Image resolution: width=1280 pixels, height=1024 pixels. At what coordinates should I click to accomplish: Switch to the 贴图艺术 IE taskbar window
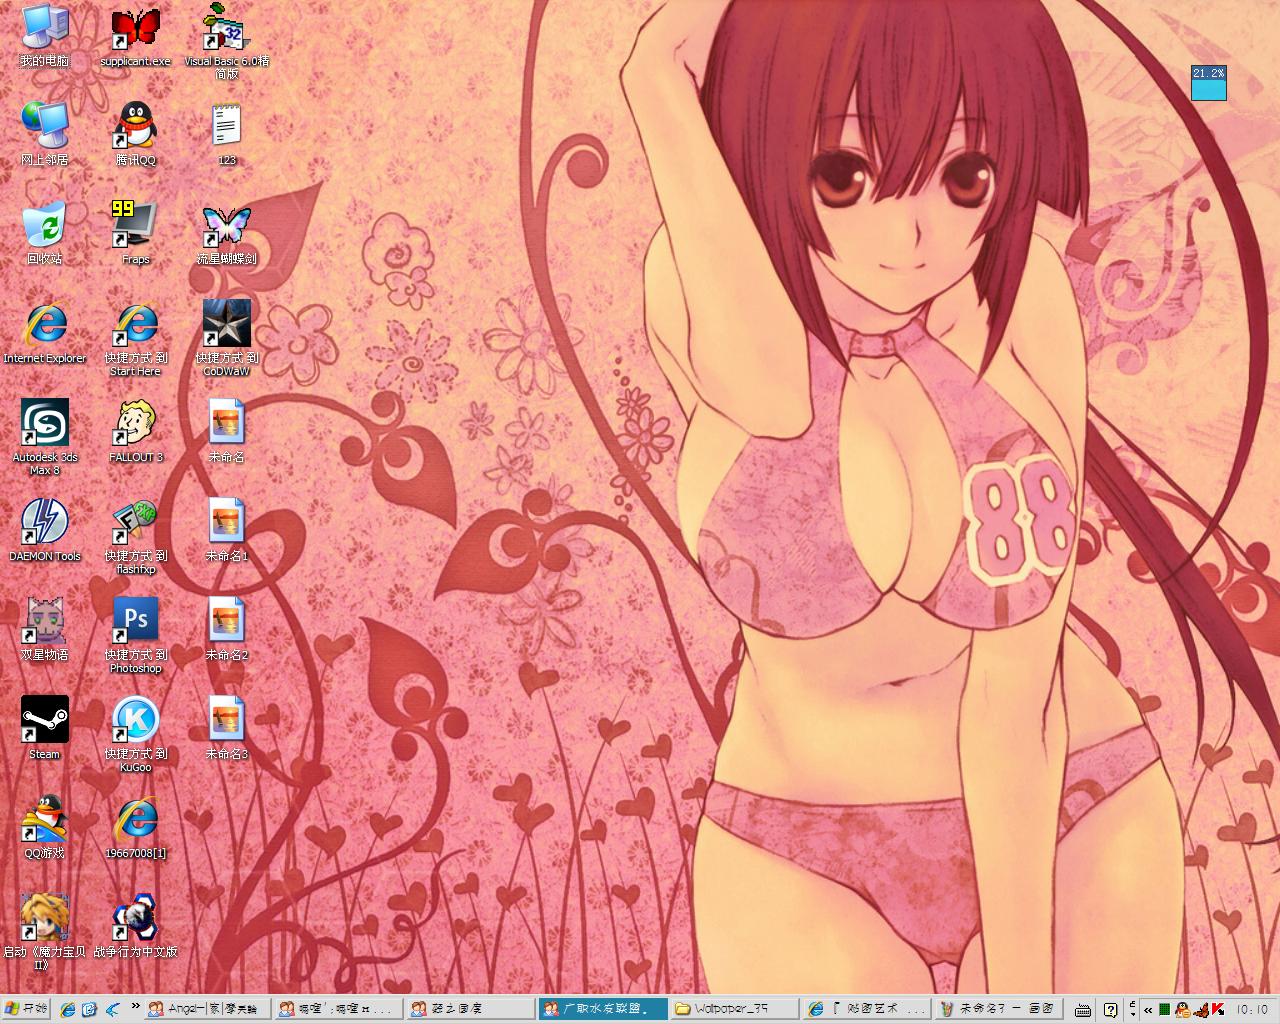coord(866,1009)
